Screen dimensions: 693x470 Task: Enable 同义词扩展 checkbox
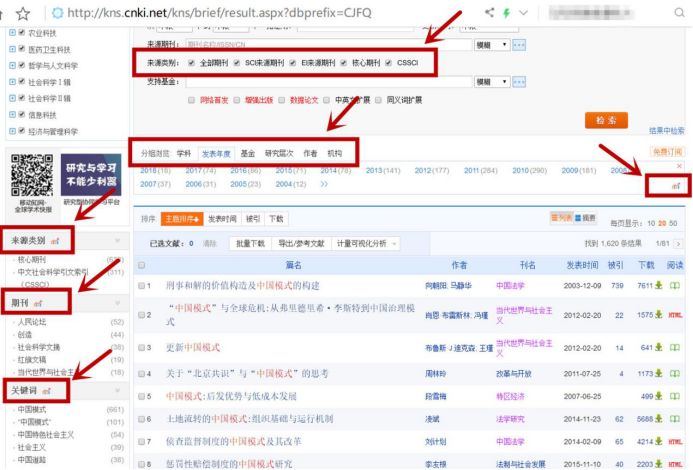click(378, 100)
